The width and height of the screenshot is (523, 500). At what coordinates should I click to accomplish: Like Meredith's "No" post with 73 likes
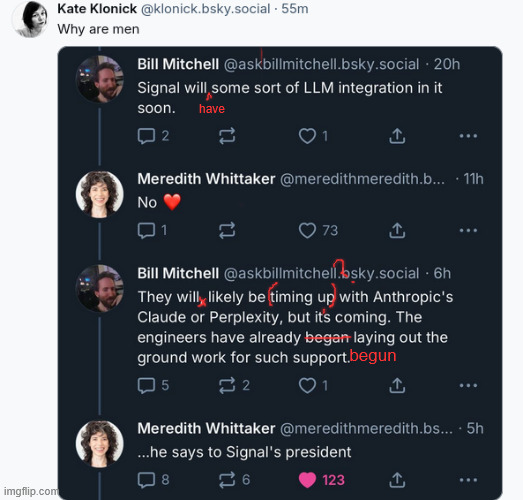click(x=318, y=230)
